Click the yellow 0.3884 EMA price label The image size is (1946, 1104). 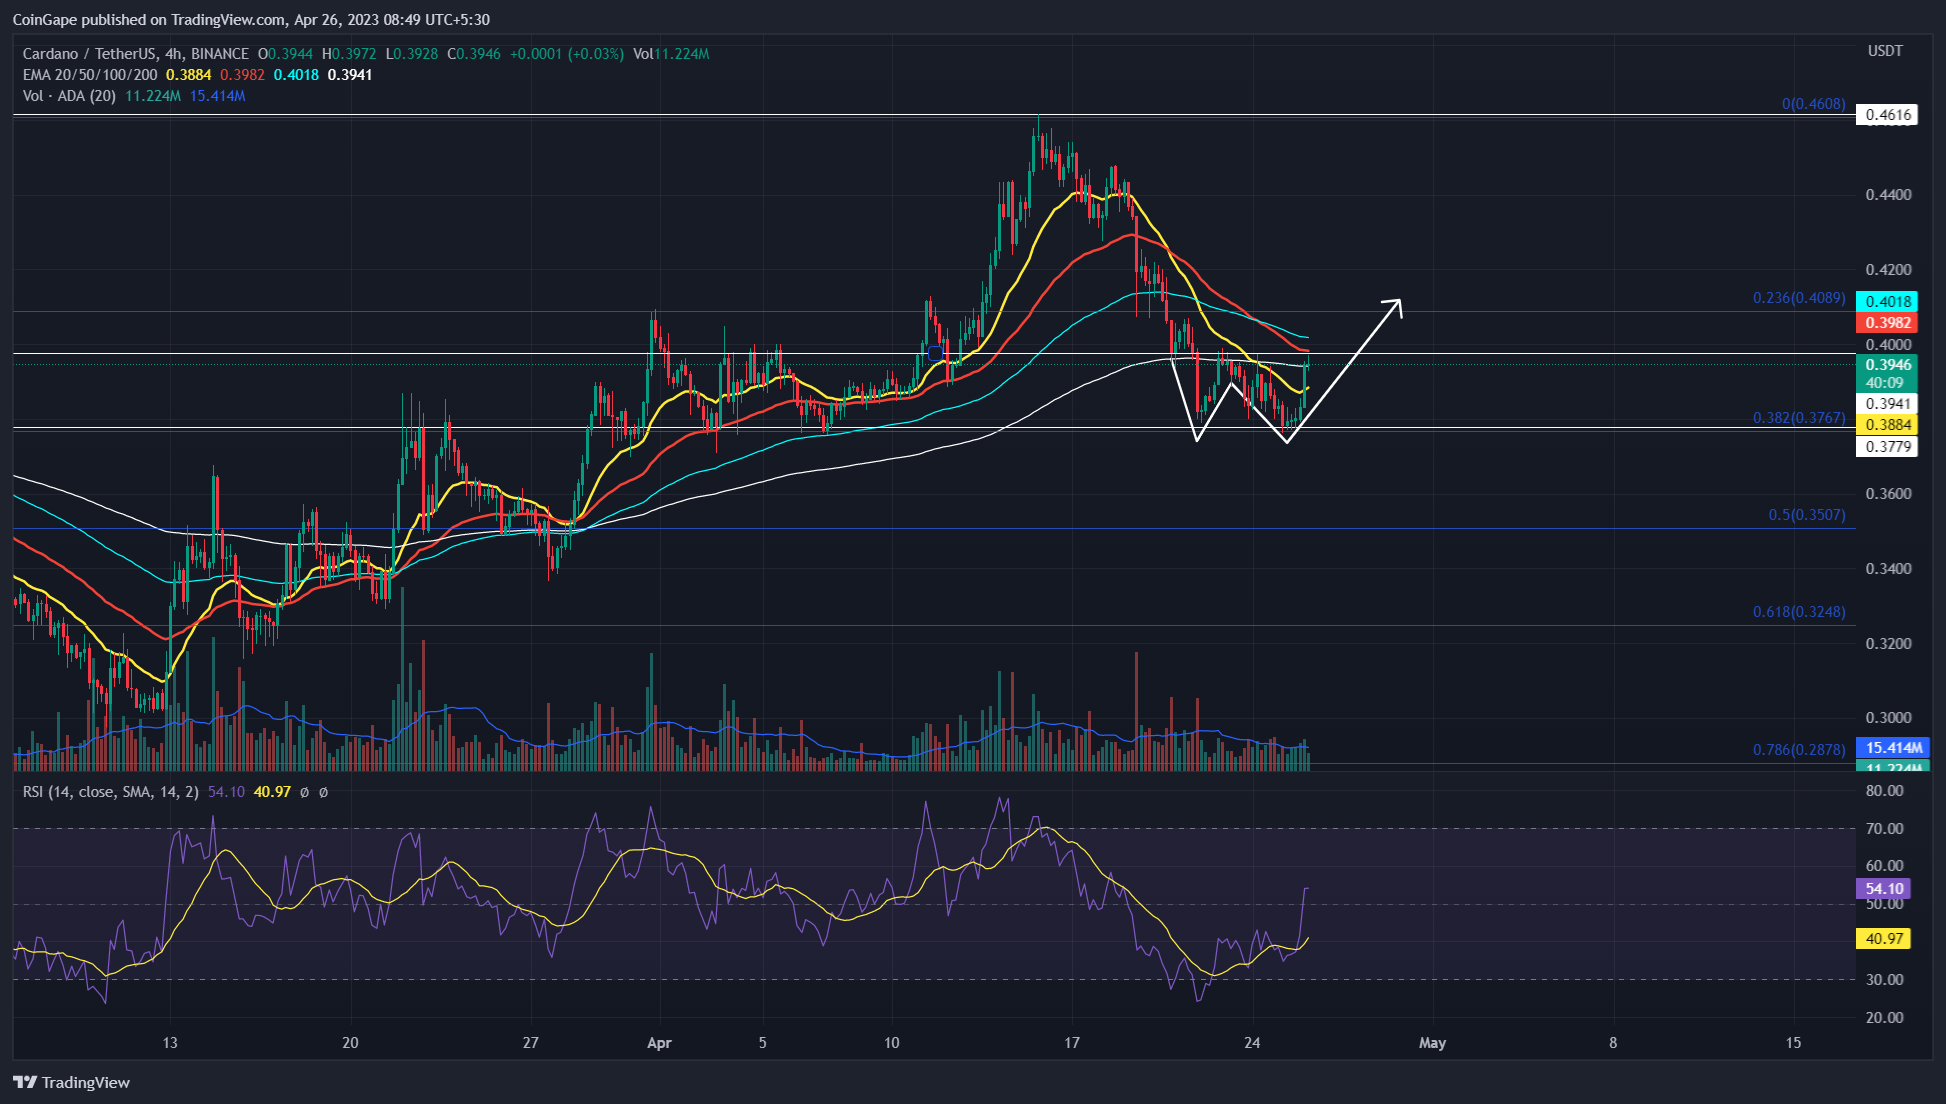tap(1887, 425)
